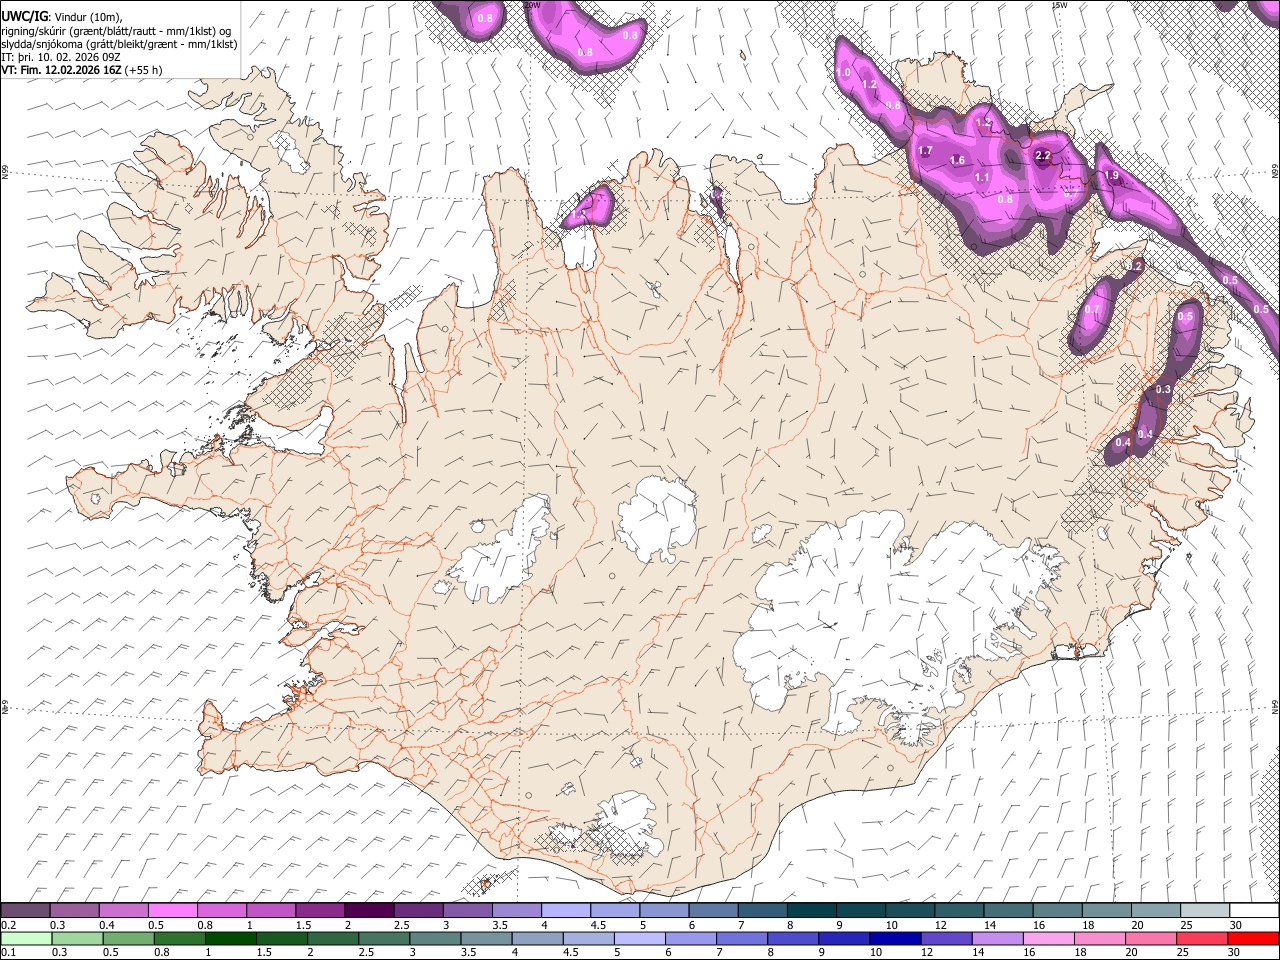Select the darkest purple 2 swatch, upper legend row
This screenshot has height=960, width=1280.
(369, 911)
